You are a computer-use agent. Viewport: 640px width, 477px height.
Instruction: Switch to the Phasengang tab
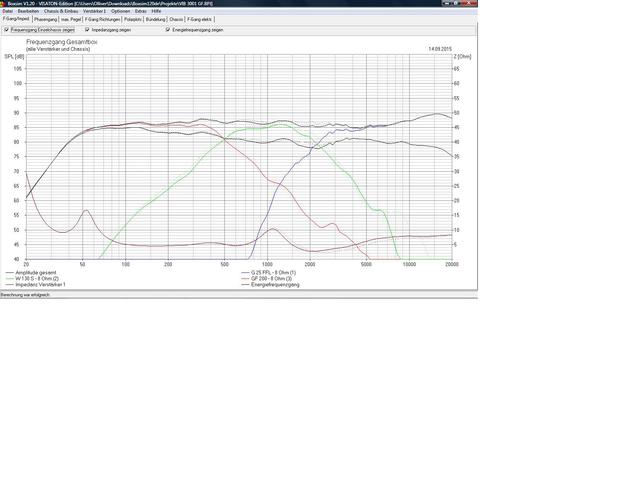click(x=46, y=19)
